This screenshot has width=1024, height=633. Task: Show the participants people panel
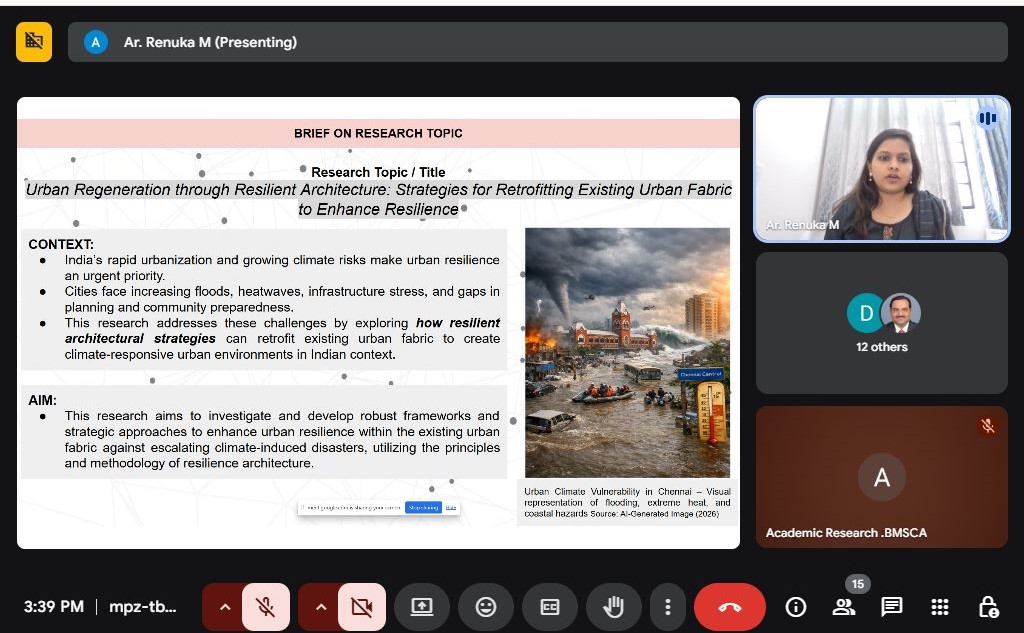pos(844,607)
